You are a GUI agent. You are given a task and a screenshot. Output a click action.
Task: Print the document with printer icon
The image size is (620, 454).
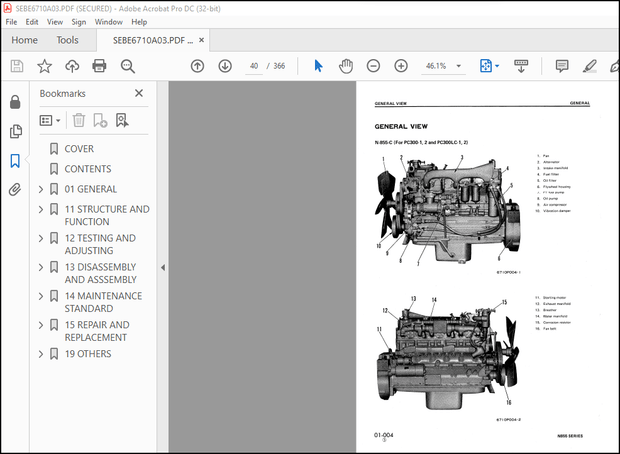tap(99, 66)
